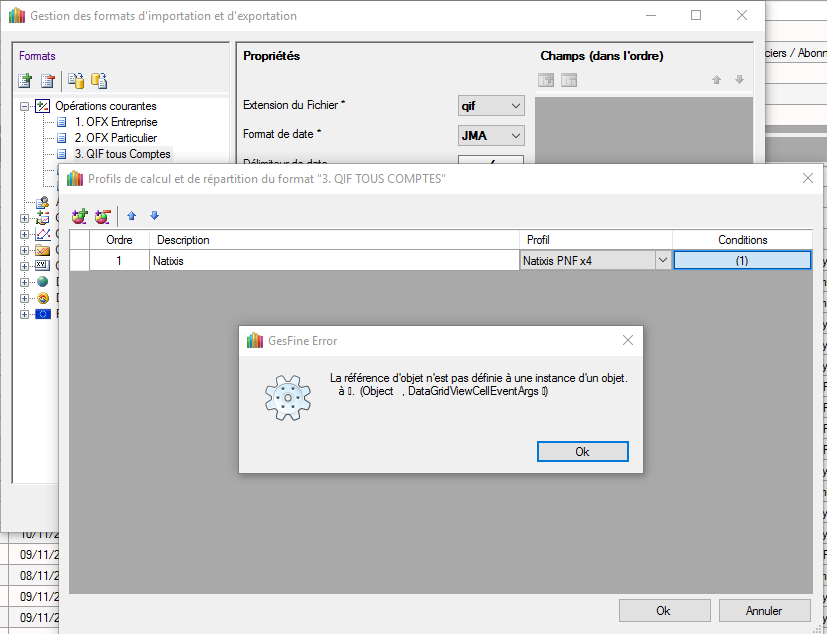This screenshot has width=827, height=634.
Task: Click the remove calculation profile icon
Action: pyautogui.click(x=102, y=215)
